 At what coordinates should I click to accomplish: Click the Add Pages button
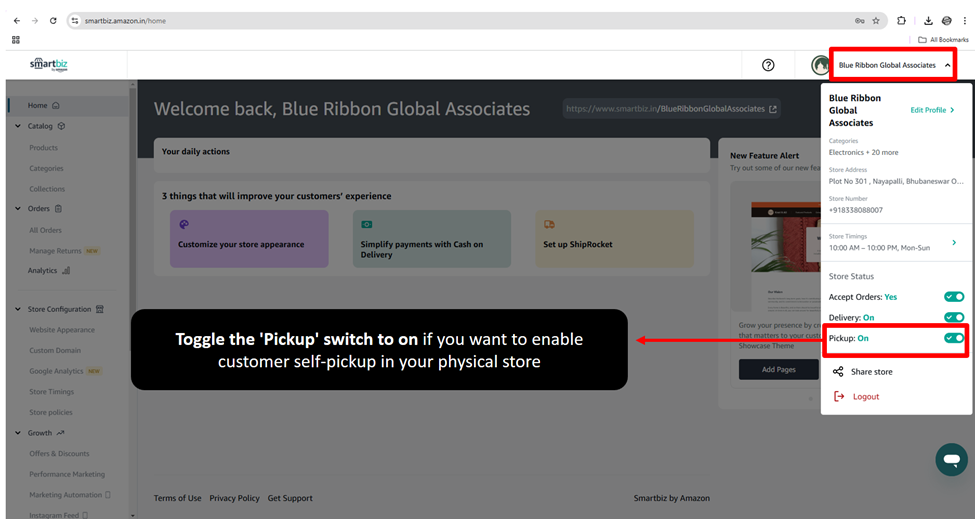pyautogui.click(x=779, y=369)
